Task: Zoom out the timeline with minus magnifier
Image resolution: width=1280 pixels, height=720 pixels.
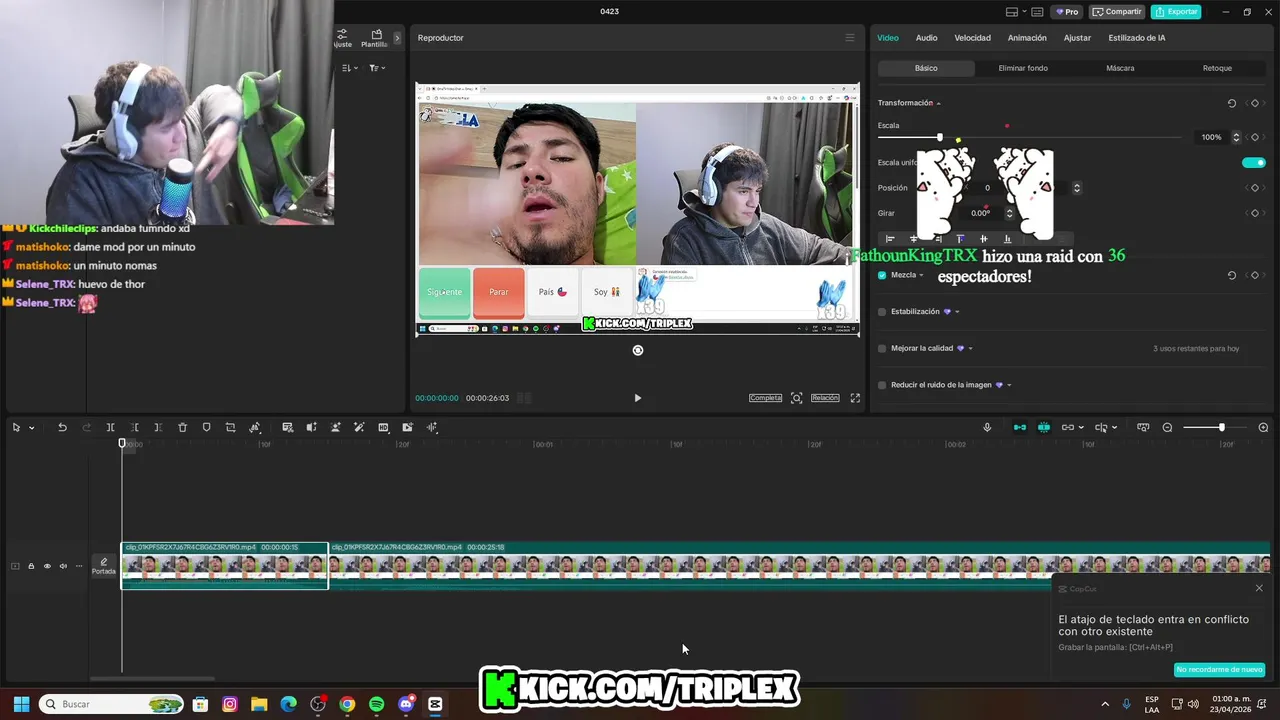Action: [1167, 428]
